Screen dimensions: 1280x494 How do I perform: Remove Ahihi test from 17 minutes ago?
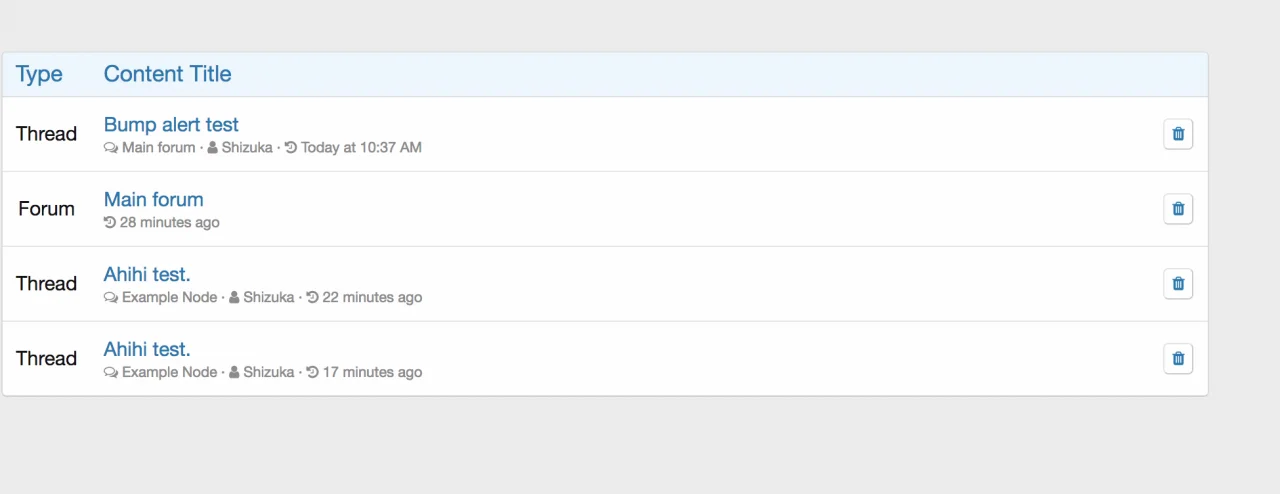[1178, 359]
